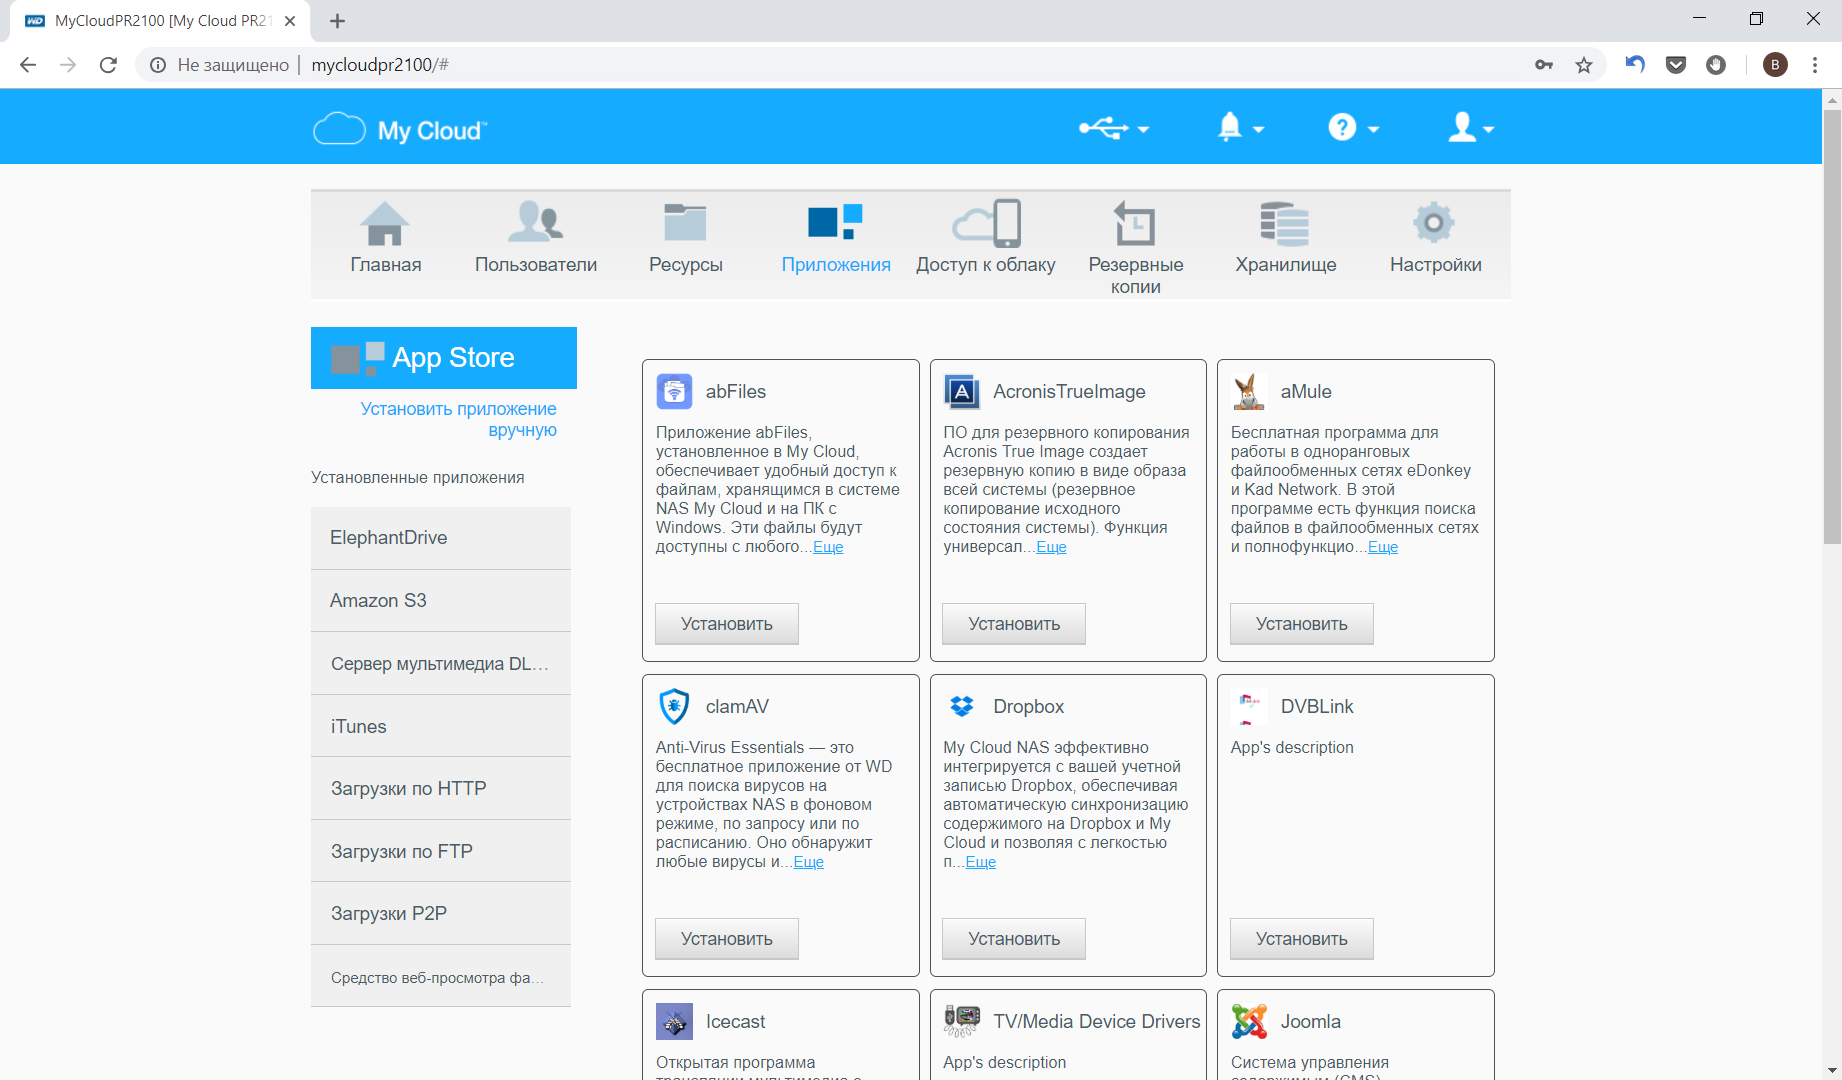1842x1080 pixels.
Task: Open the Chrome profile avatar
Action: [1775, 65]
